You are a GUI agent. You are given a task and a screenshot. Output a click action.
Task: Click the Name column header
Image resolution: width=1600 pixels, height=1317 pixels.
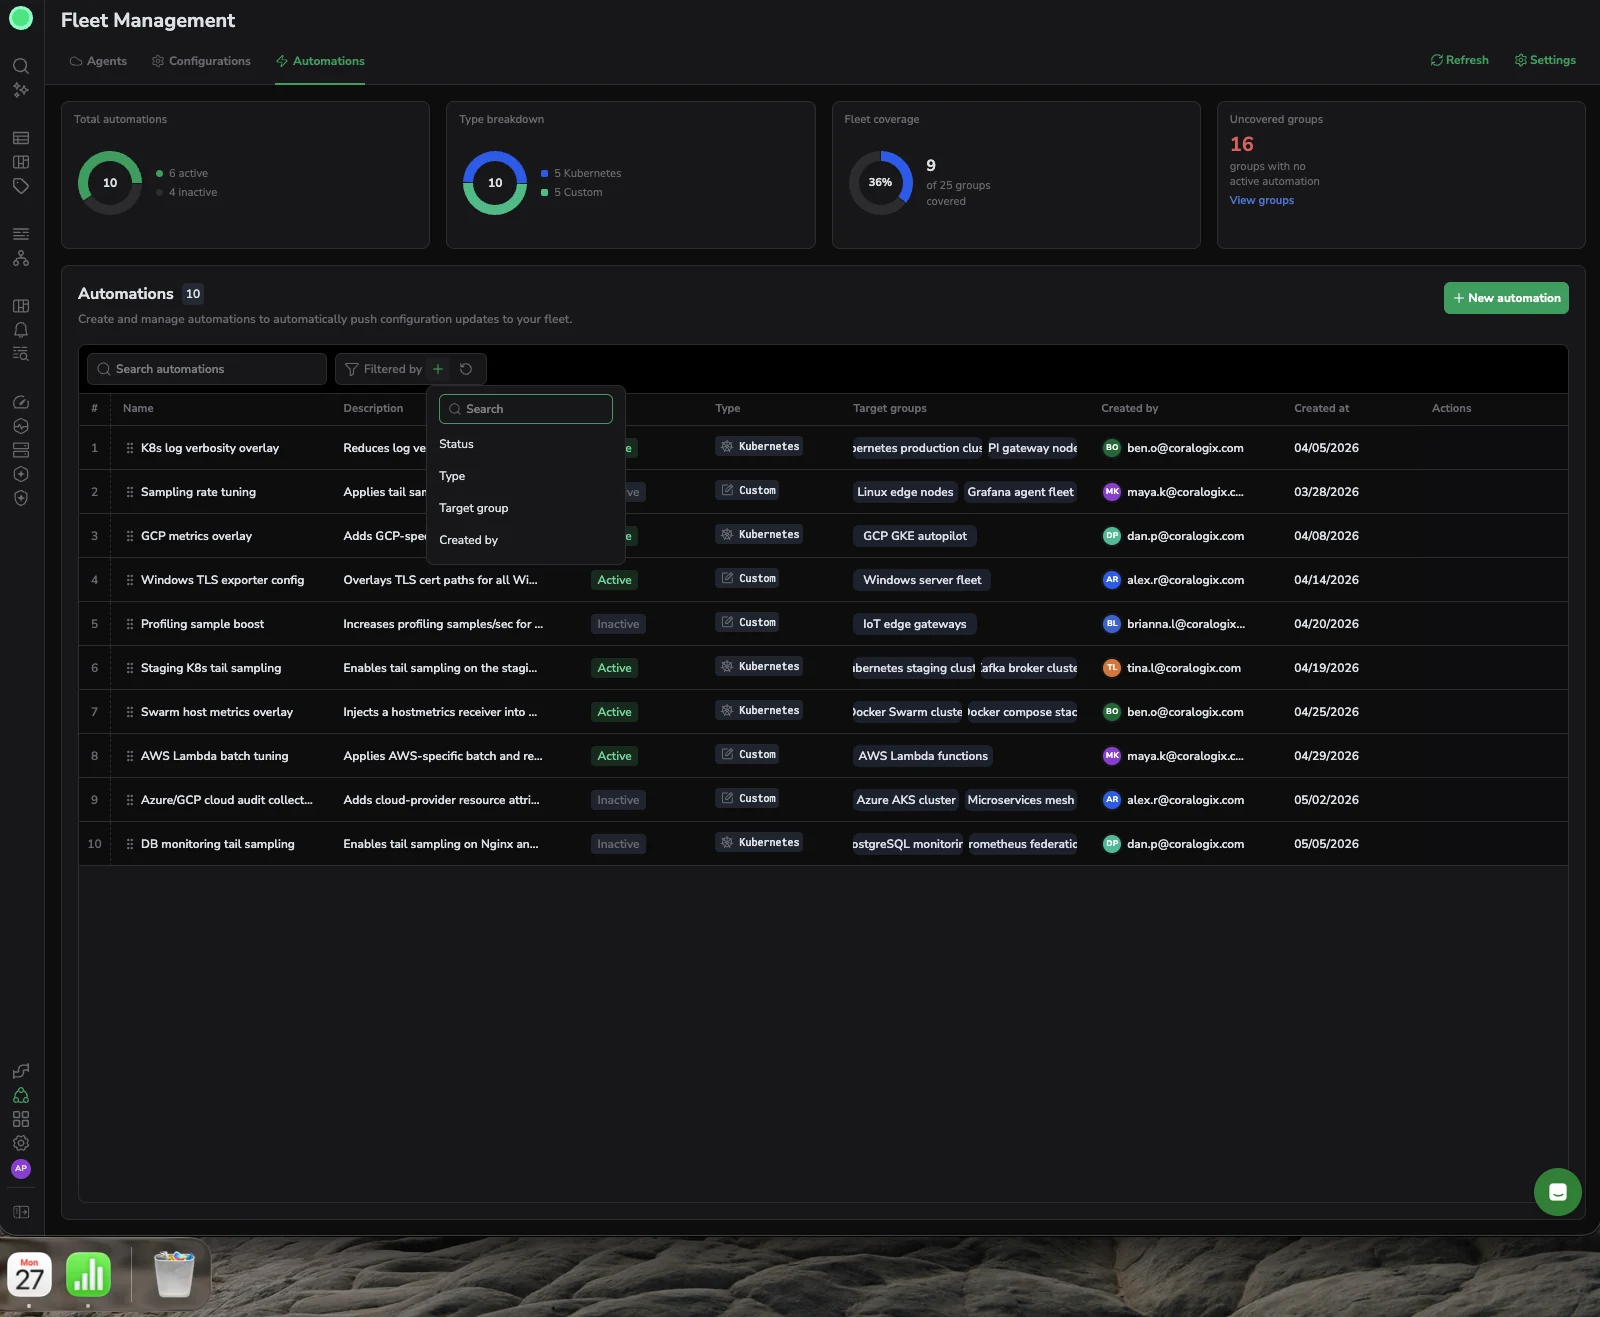click(x=138, y=408)
